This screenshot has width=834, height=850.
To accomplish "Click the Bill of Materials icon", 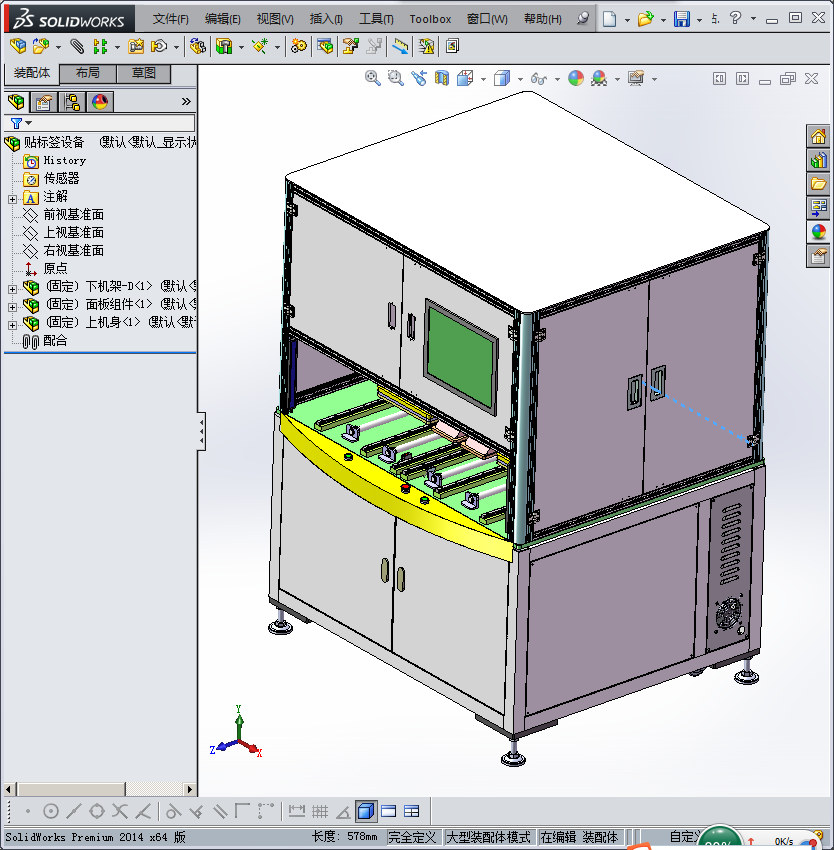I will coord(325,46).
